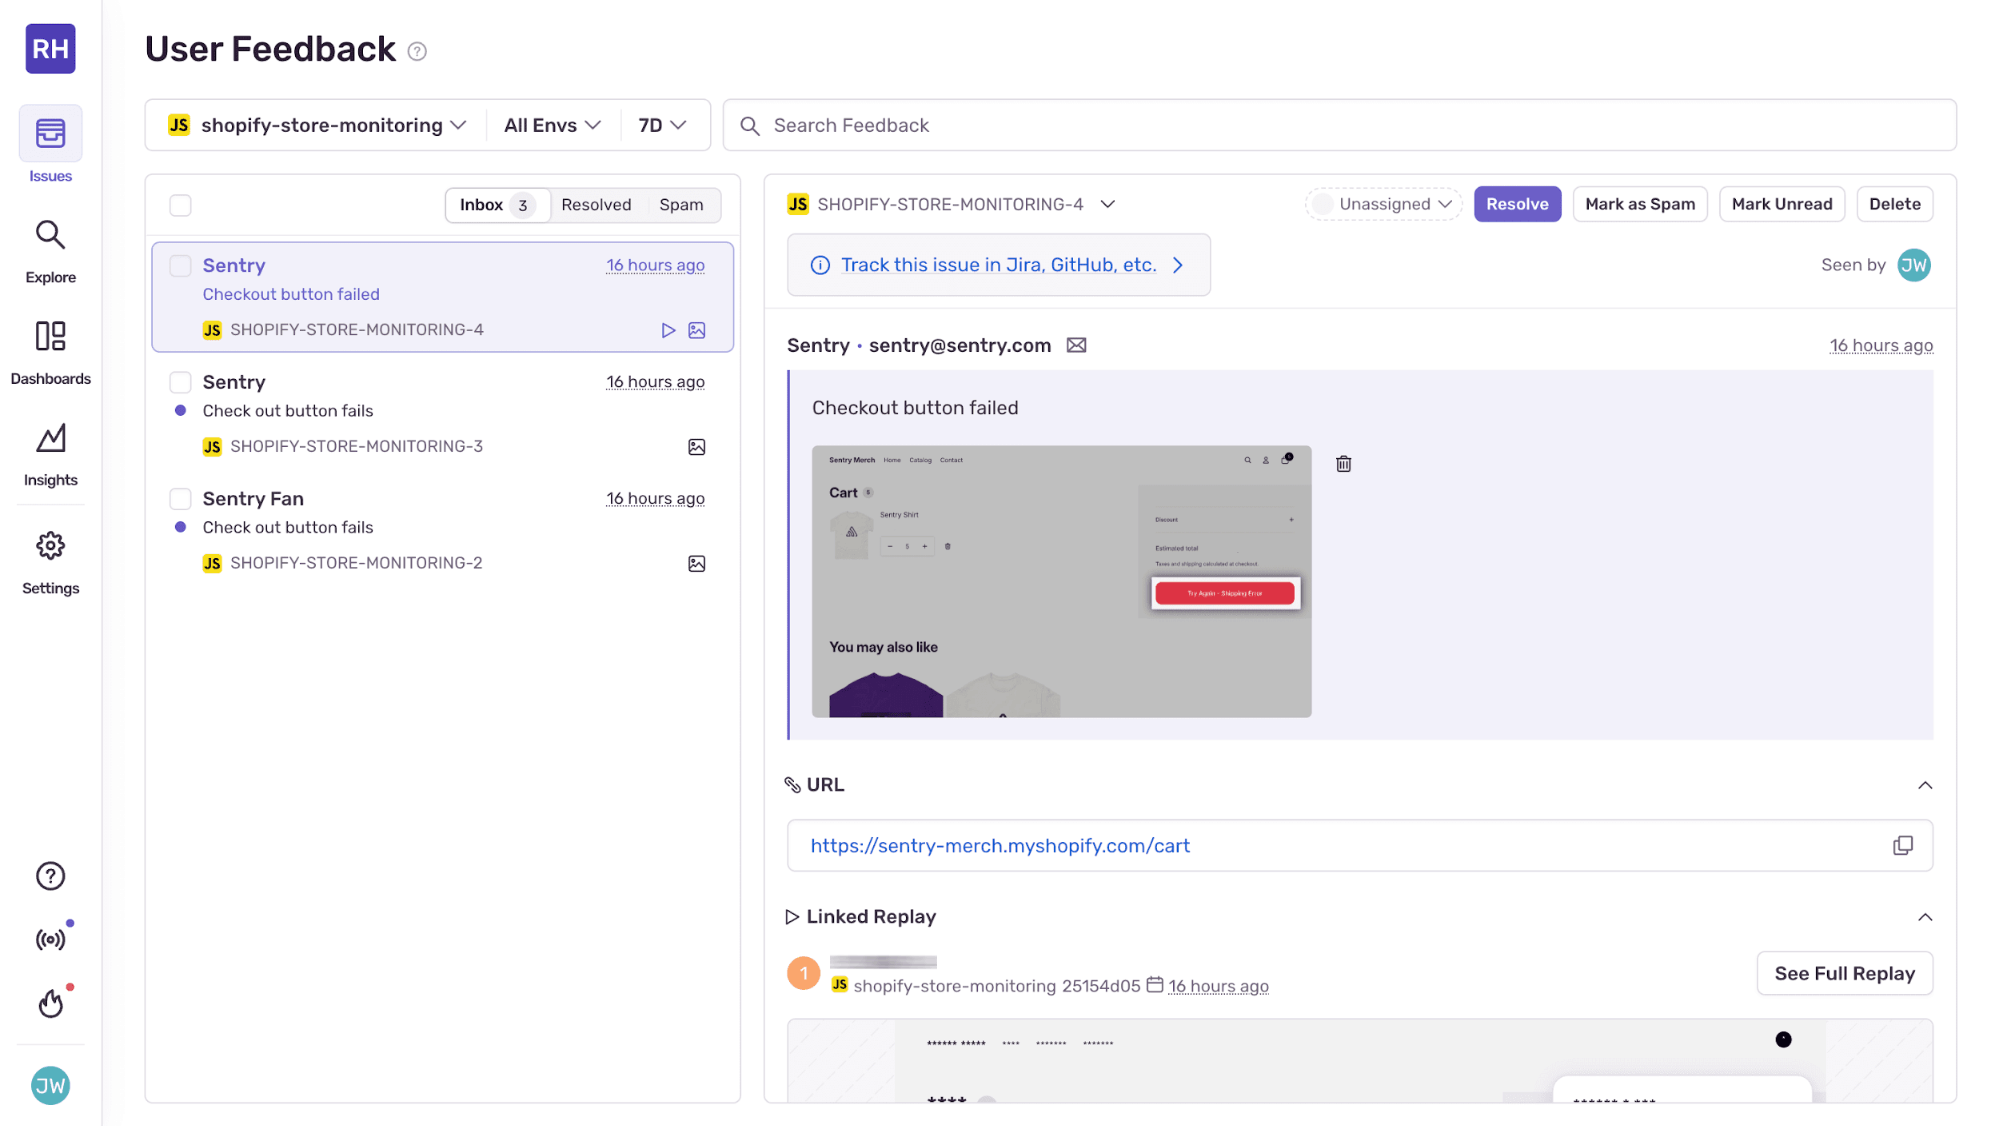
Task: Switch to the Spam tab
Action: (682, 204)
